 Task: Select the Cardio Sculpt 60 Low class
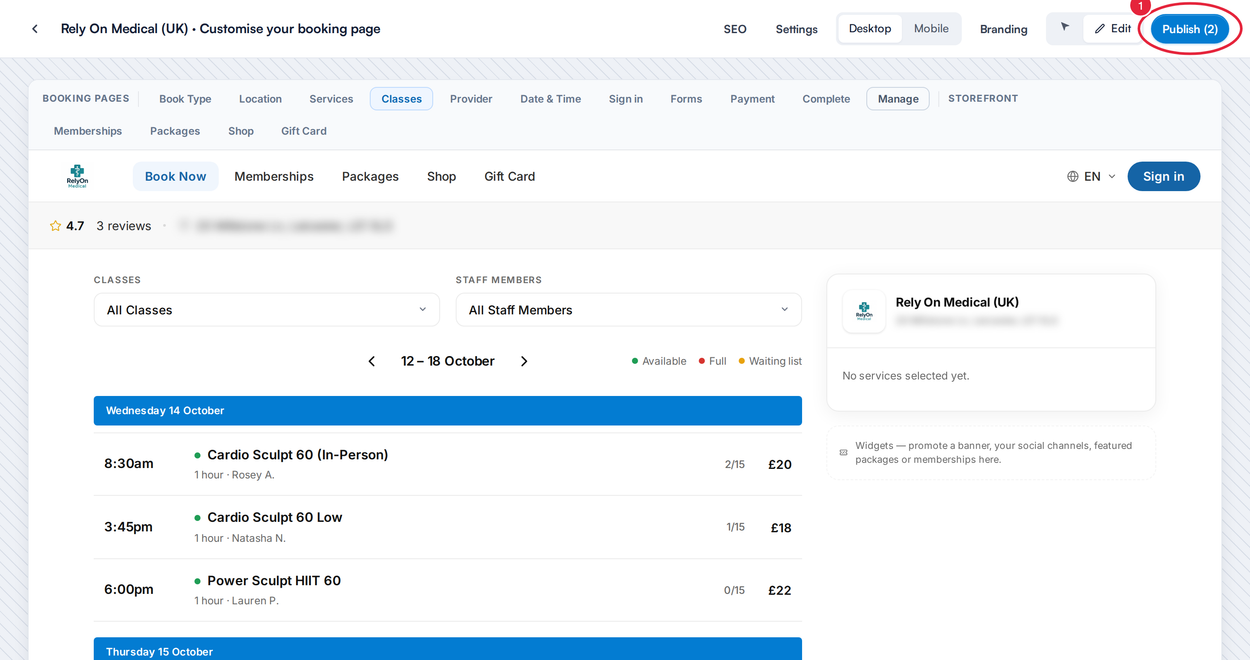[x=448, y=527]
